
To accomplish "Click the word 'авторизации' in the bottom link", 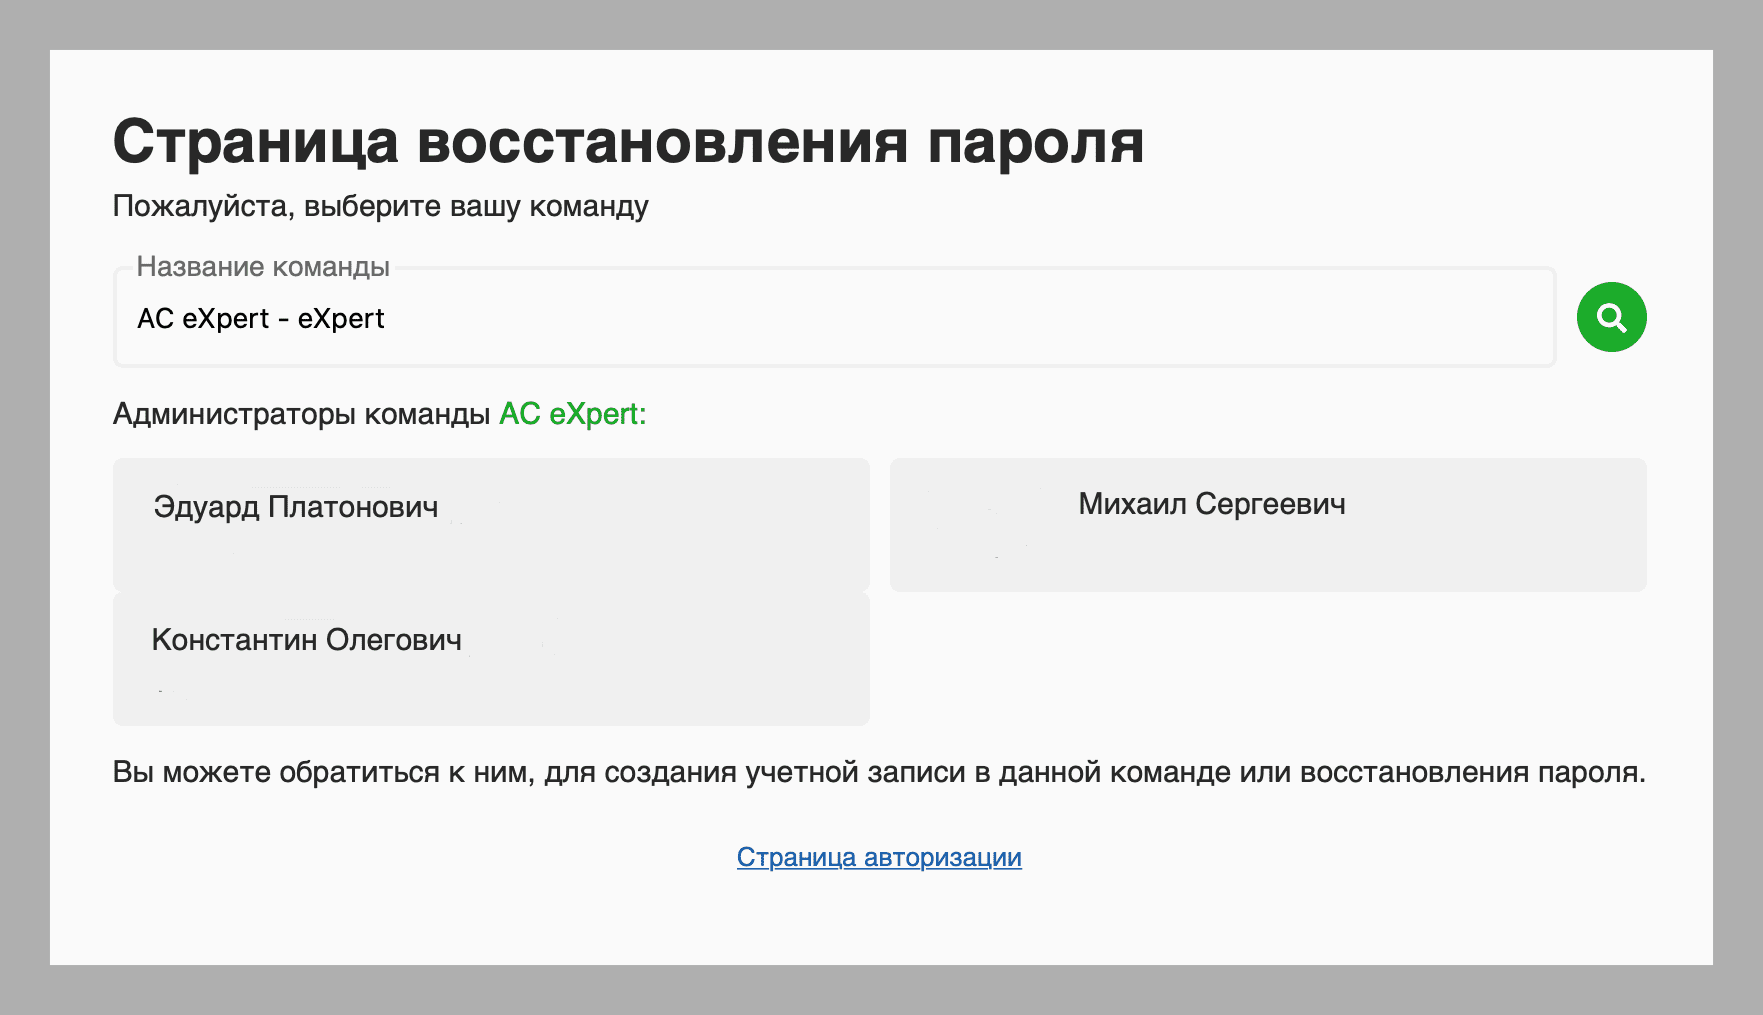I will (x=942, y=857).
